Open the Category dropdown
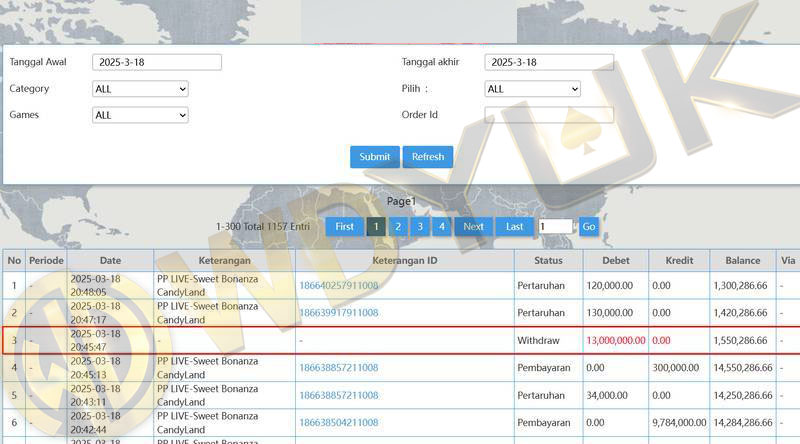800x444 pixels. 140,89
